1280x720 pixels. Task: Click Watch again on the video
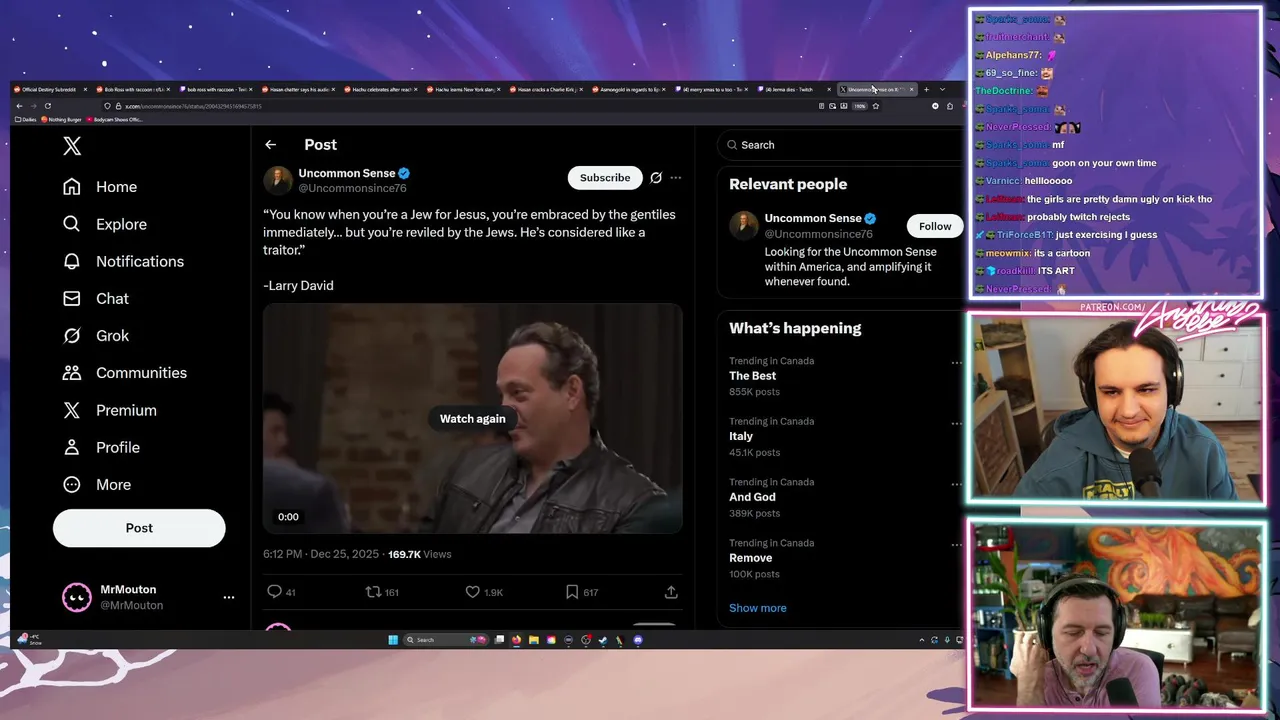472,419
